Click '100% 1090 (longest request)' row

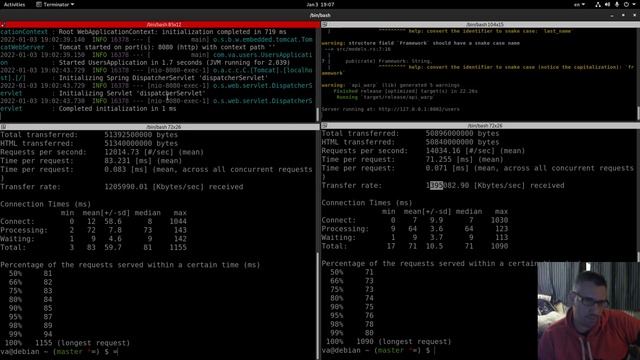389,342
